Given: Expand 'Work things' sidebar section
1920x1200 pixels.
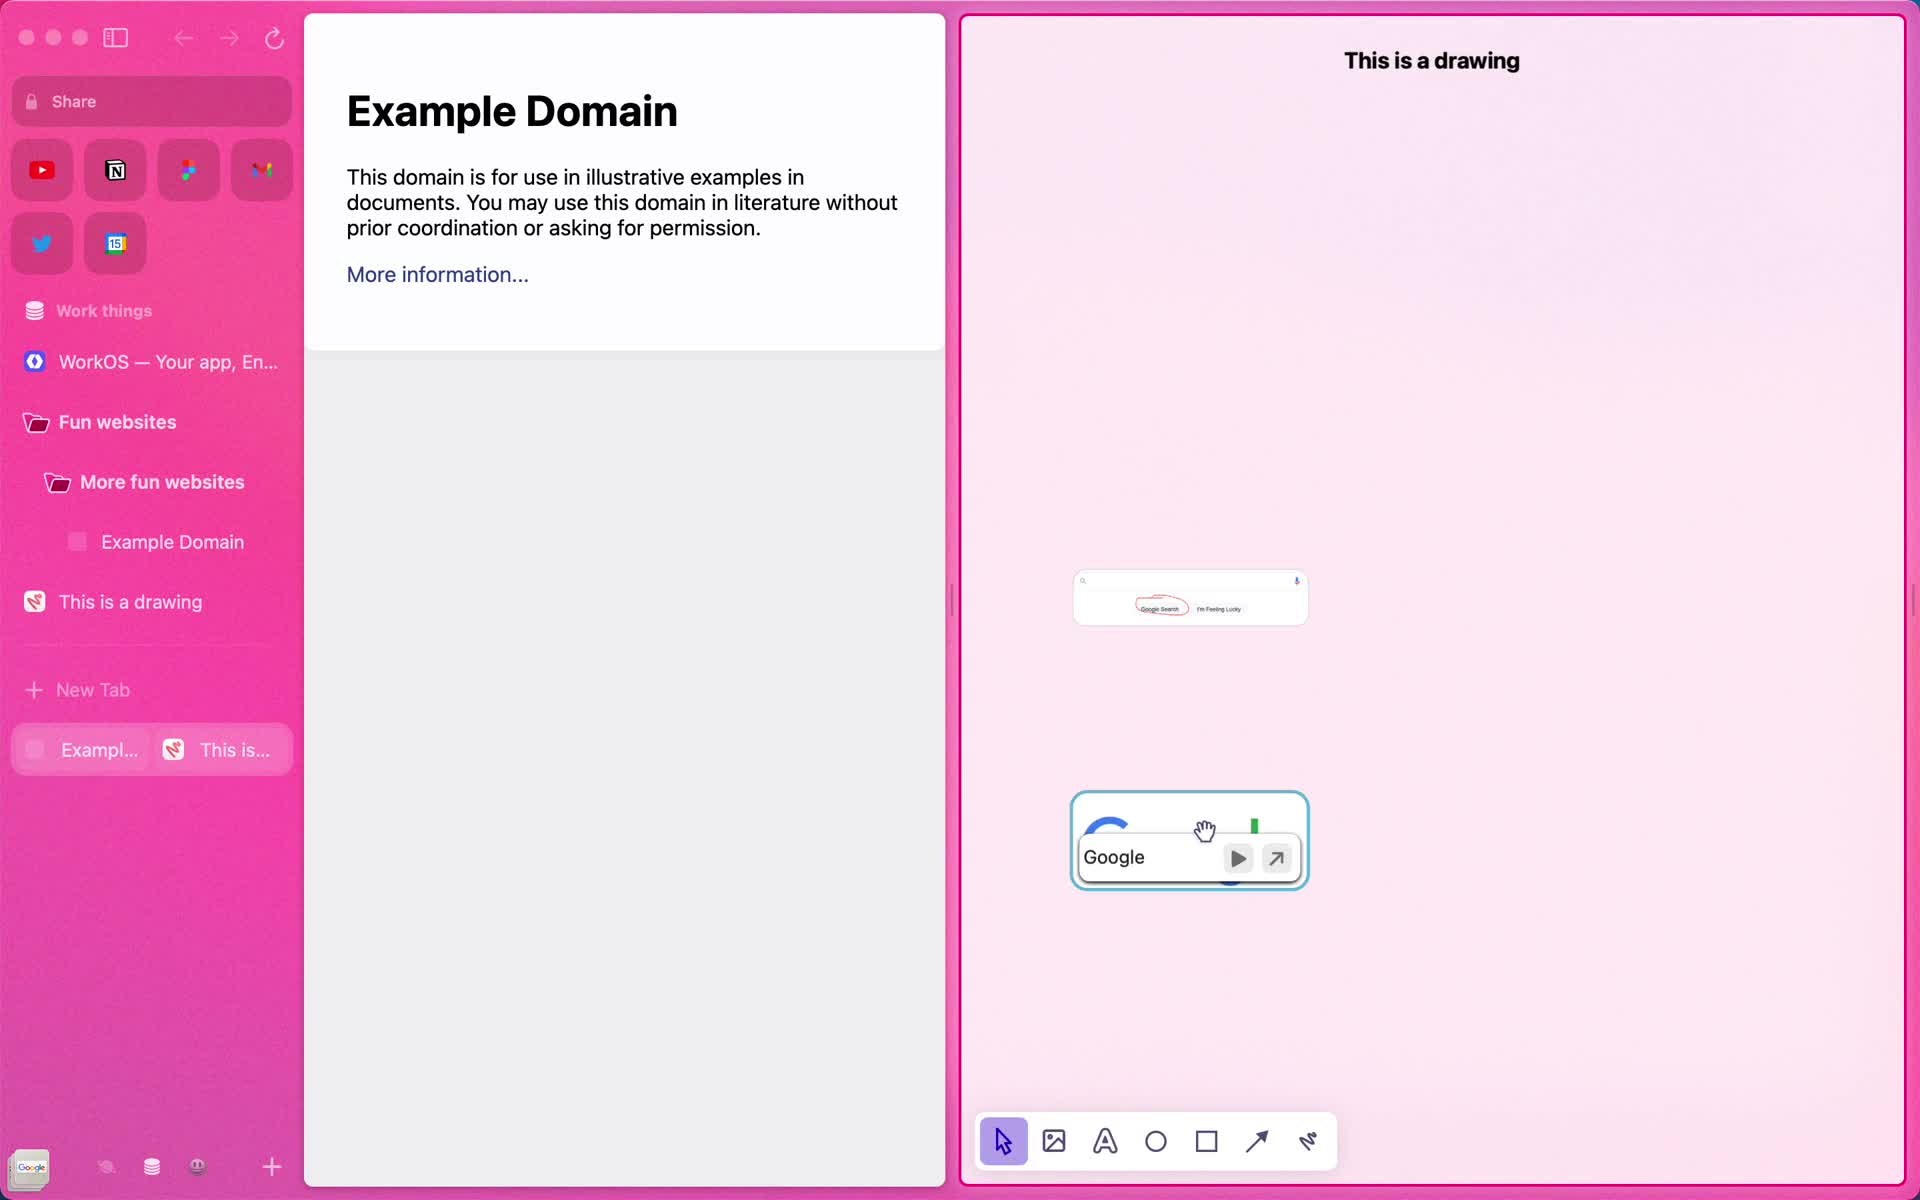Looking at the screenshot, I should coord(104,310).
